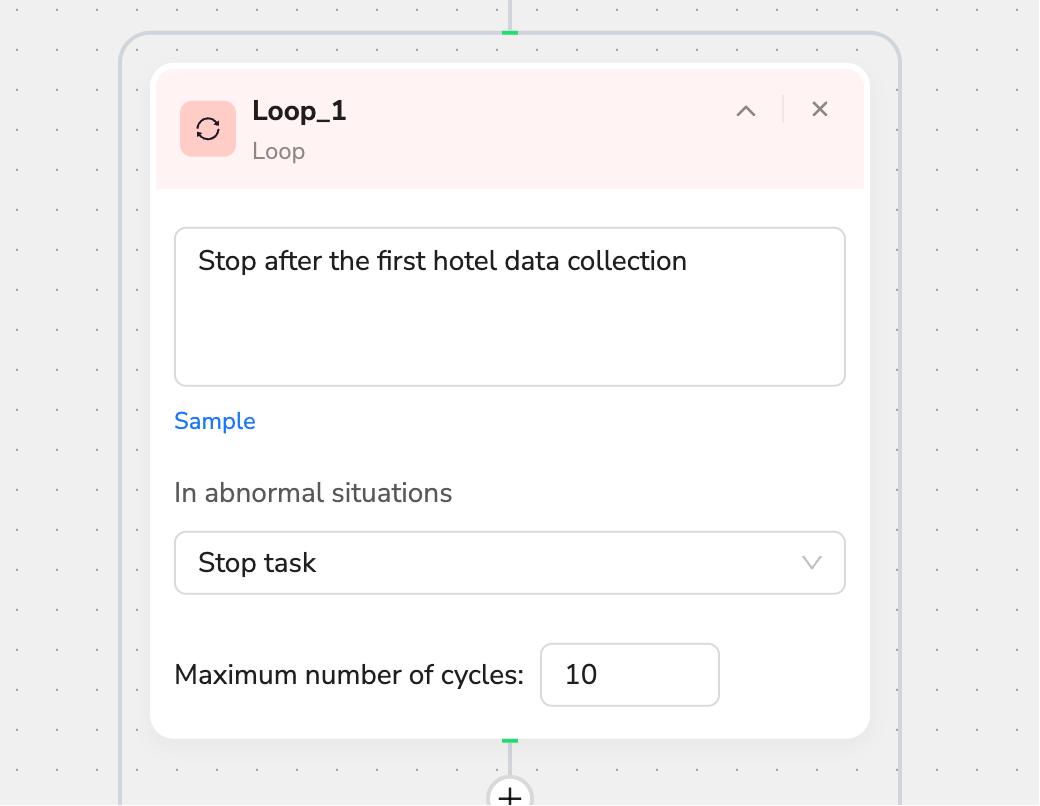Select the pink Loop_1 header bar

(509, 129)
